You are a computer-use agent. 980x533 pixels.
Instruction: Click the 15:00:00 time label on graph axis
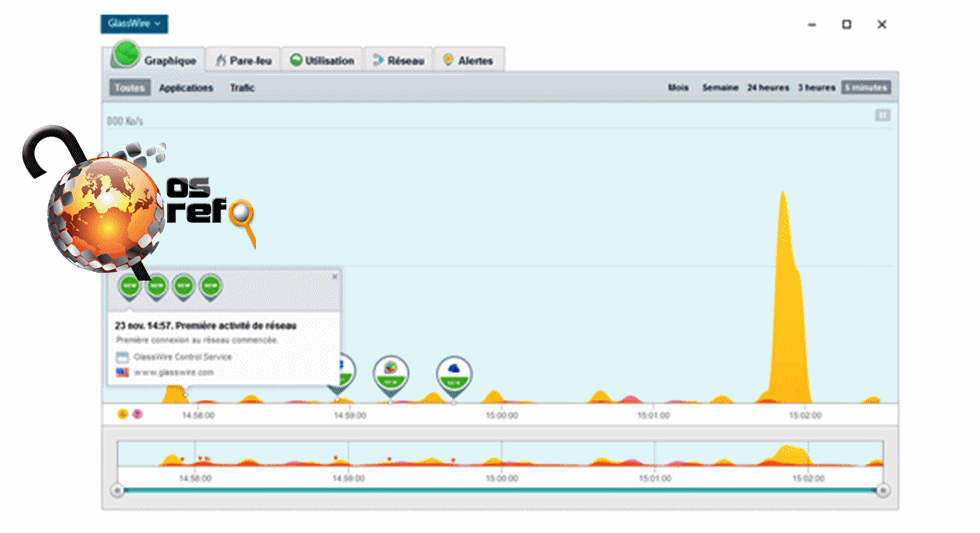[x=502, y=415]
